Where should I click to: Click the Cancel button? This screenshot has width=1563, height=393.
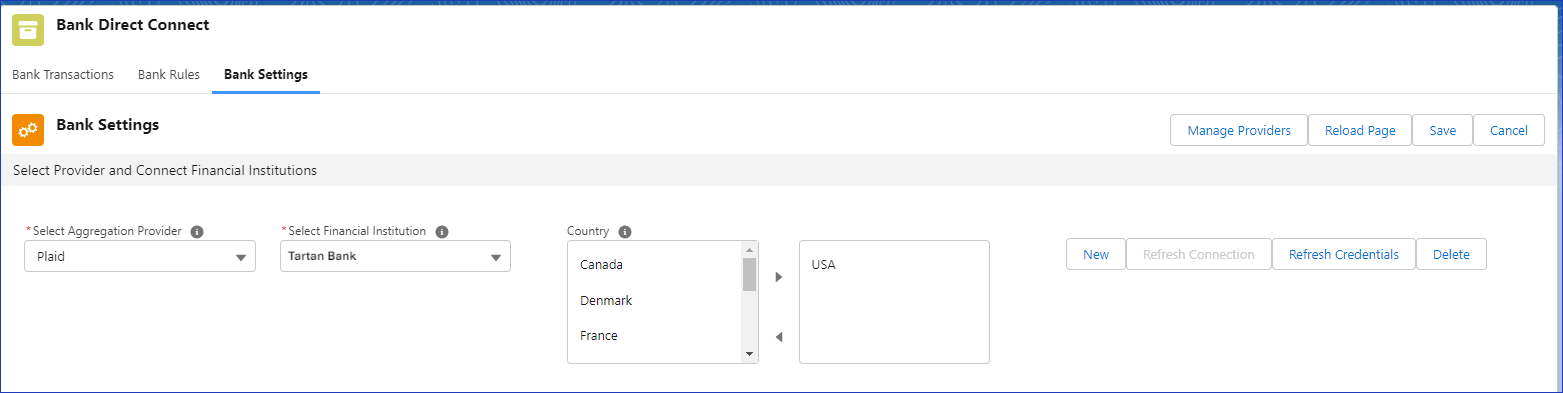pyautogui.click(x=1509, y=130)
